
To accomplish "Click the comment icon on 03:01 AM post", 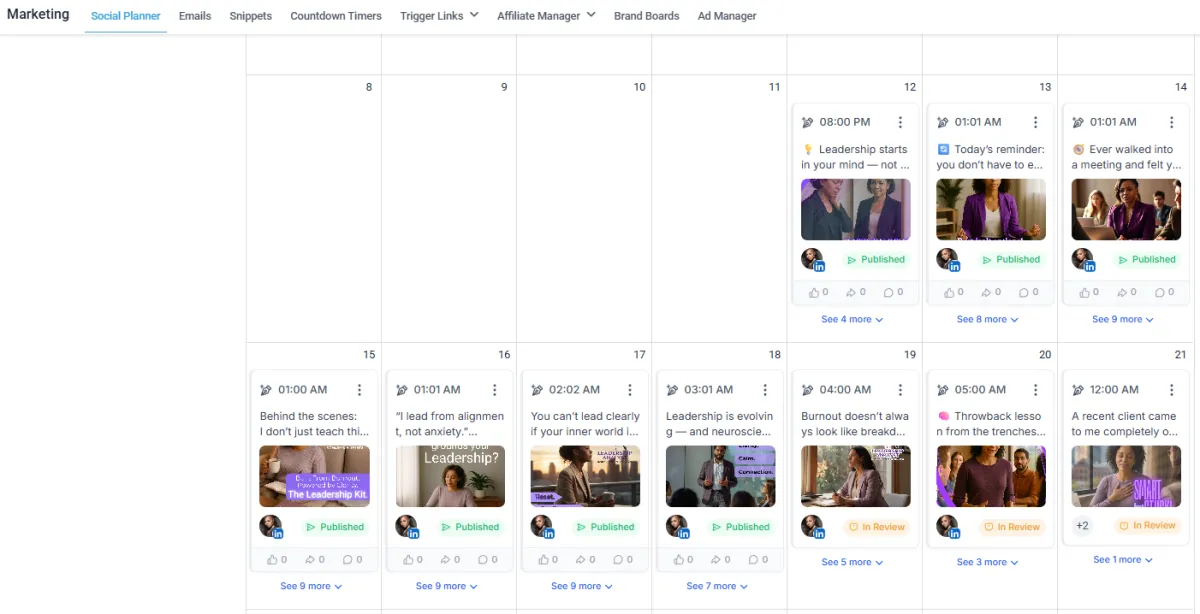I will point(752,560).
